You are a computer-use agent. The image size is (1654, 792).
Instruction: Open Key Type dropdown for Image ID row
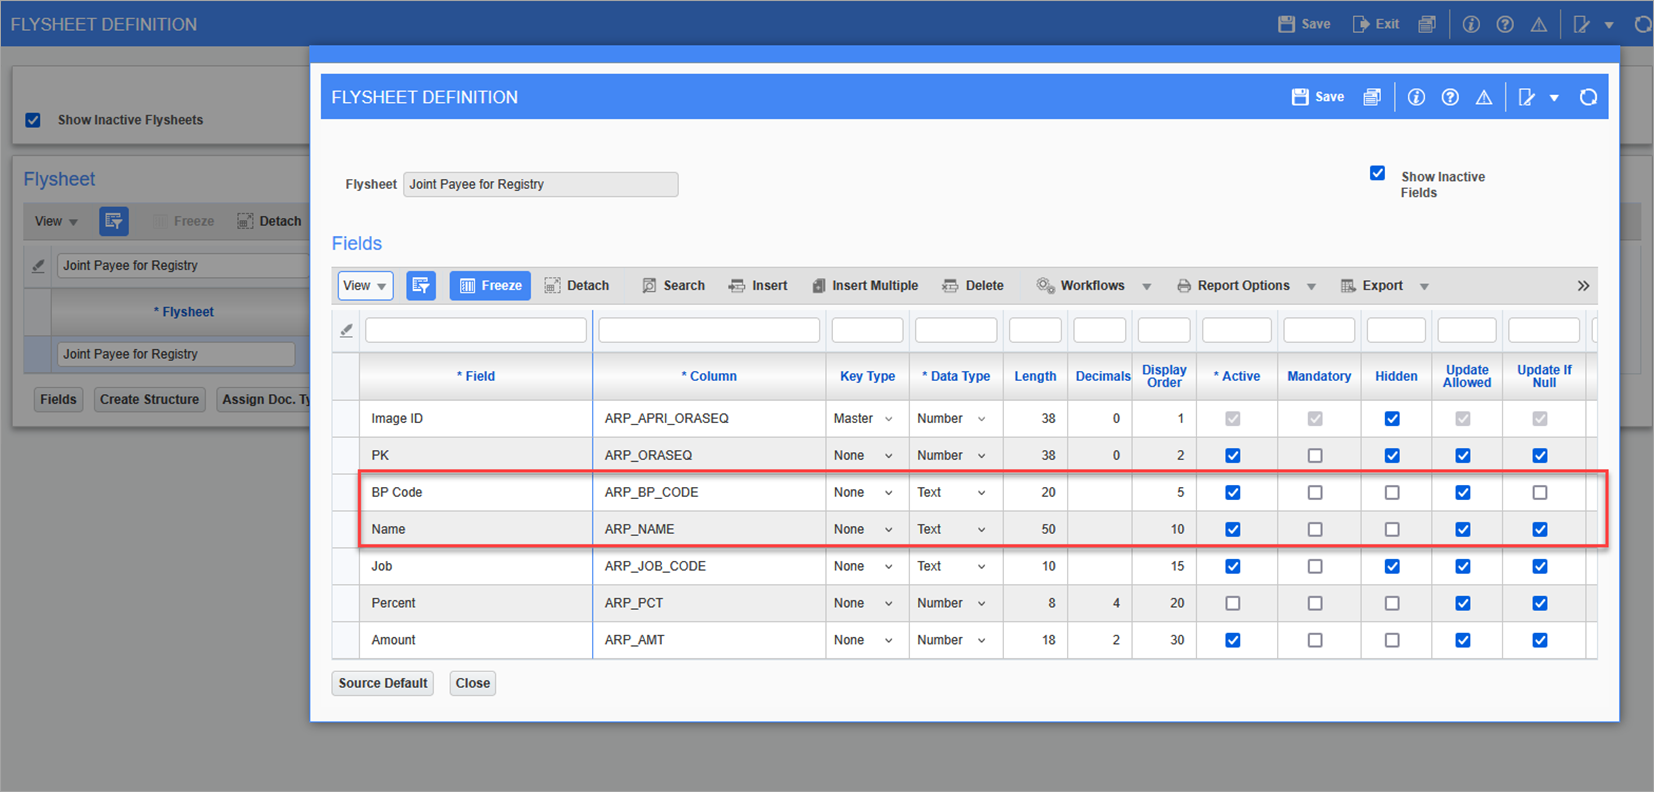pos(889,419)
